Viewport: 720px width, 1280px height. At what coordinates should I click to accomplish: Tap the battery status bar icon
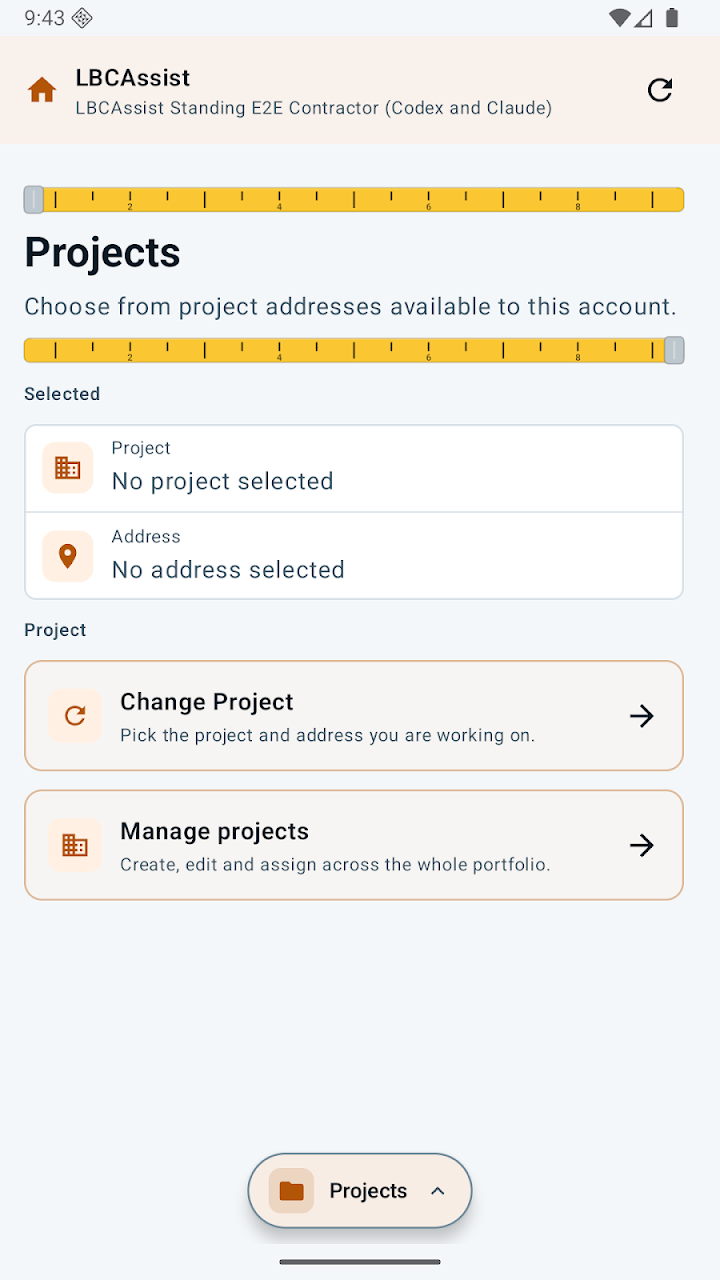(x=672, y=18)
